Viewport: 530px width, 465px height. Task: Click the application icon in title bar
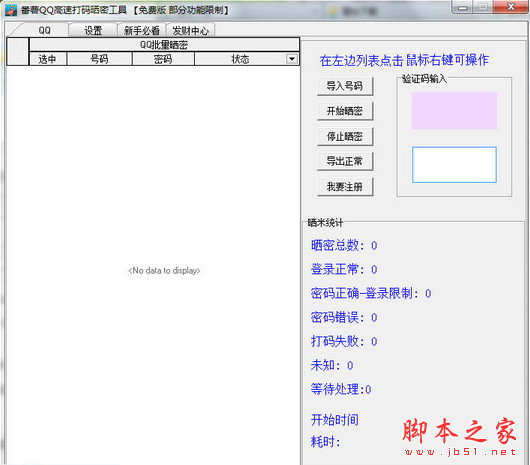coord(11,10)
